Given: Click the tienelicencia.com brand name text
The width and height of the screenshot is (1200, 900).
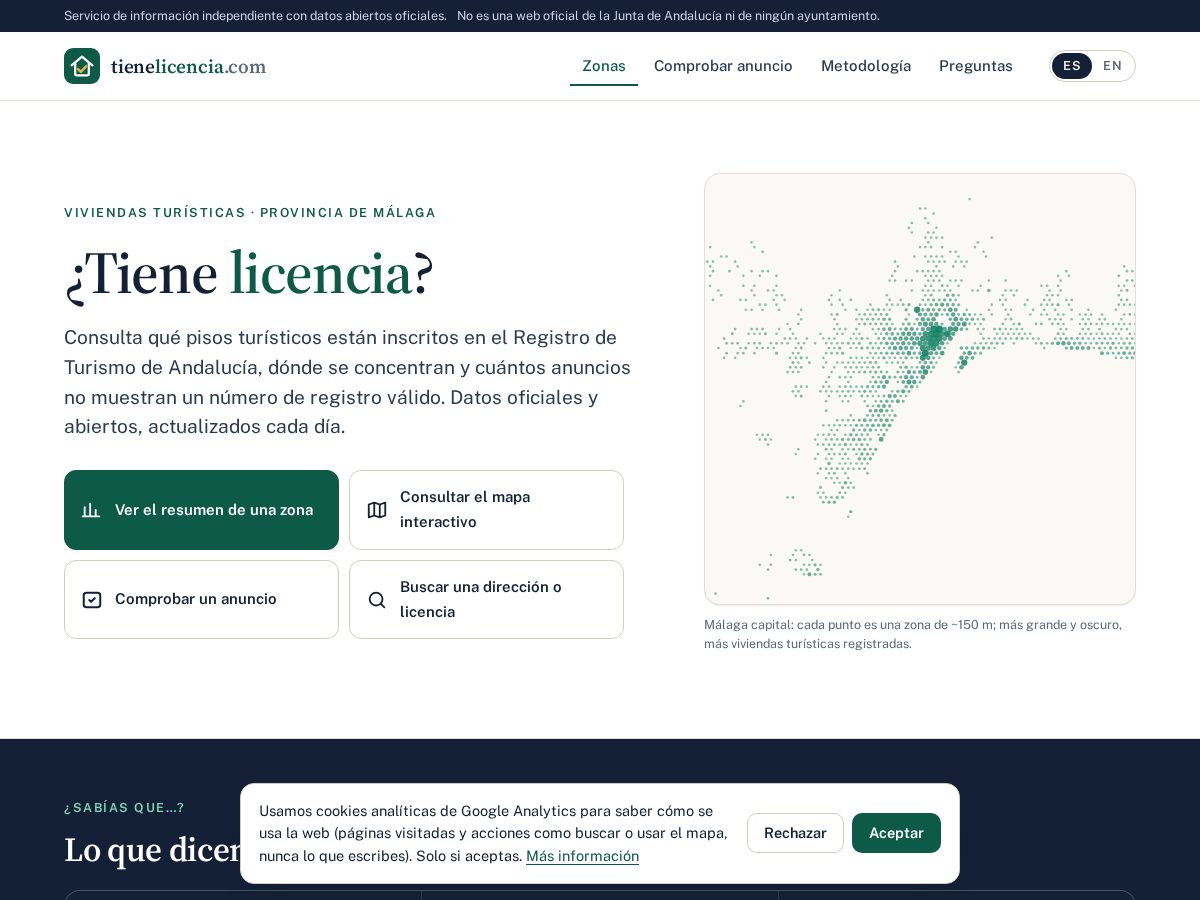Looking at the screenshot, I should [188, 67].
